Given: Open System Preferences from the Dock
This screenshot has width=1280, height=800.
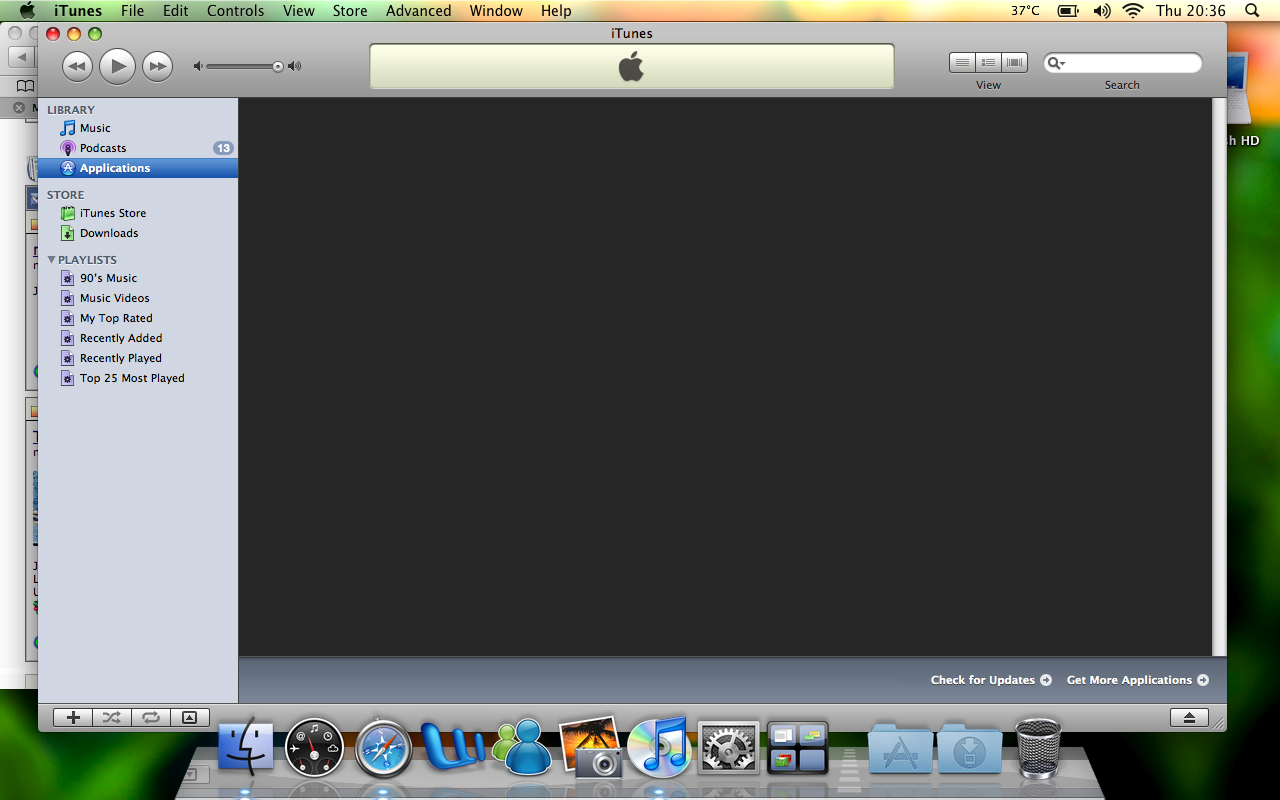Looking at the screenshot, I should pyautogui.click(x=728, y=748).
